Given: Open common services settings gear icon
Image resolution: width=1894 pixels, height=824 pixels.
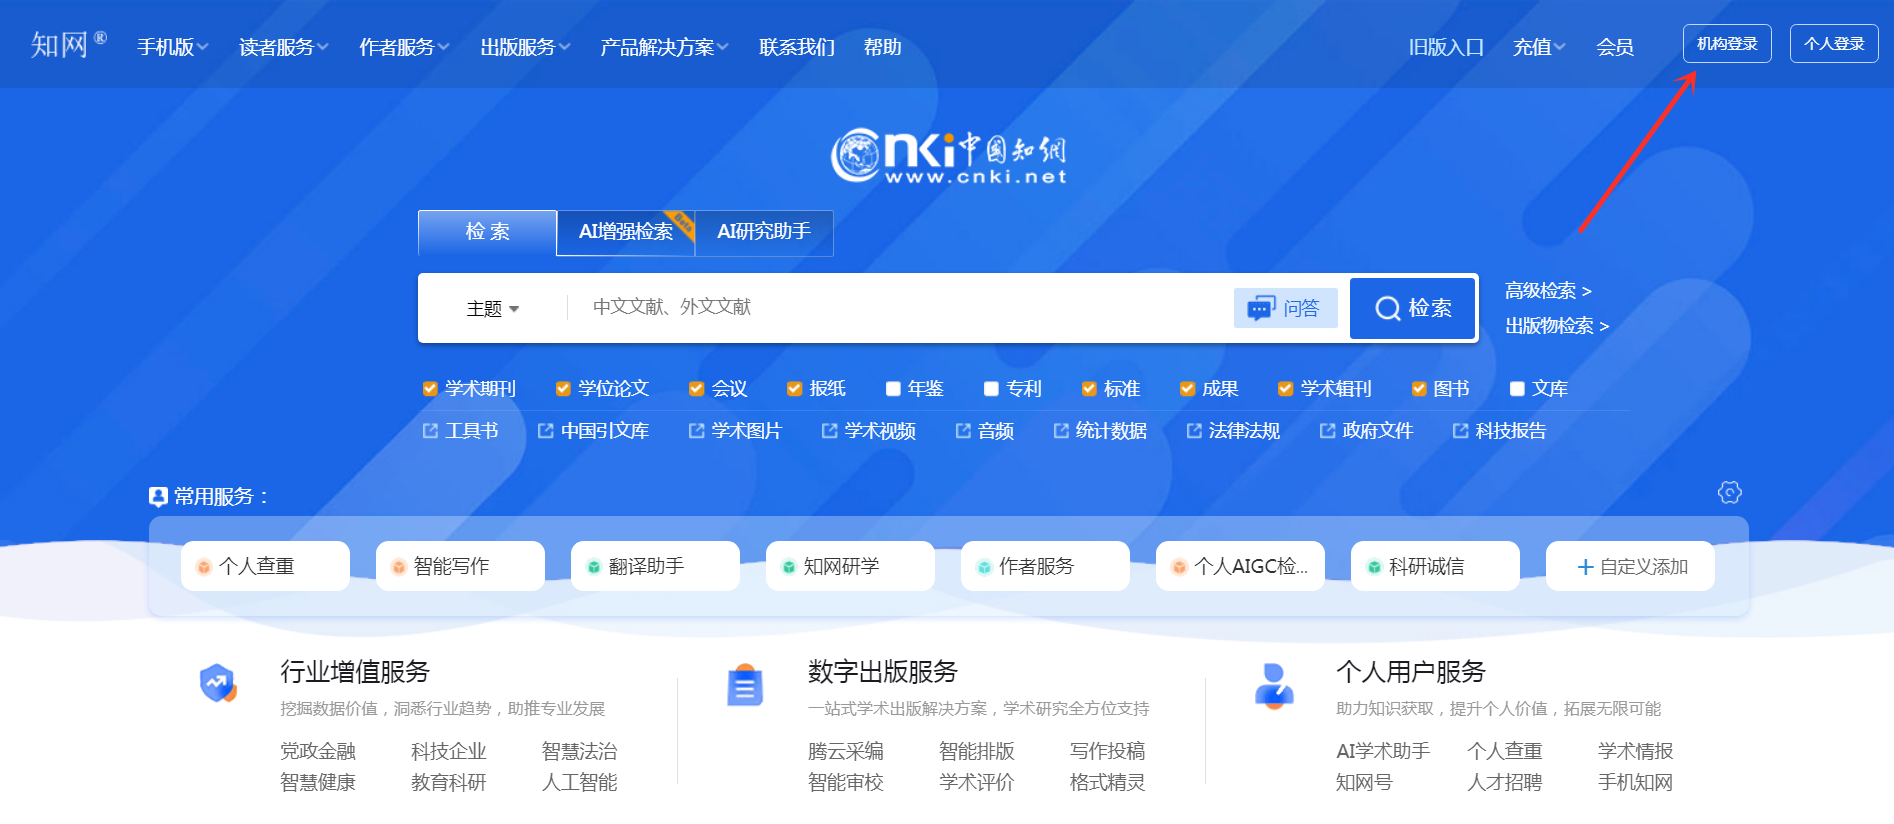Looking at the screenshot, I should [1729, 492].
